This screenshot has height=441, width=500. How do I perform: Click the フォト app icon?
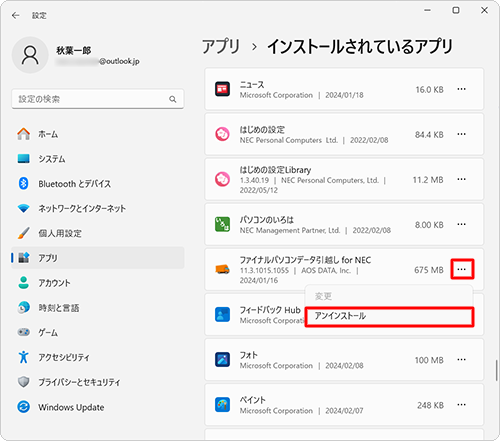click(222, 359)
